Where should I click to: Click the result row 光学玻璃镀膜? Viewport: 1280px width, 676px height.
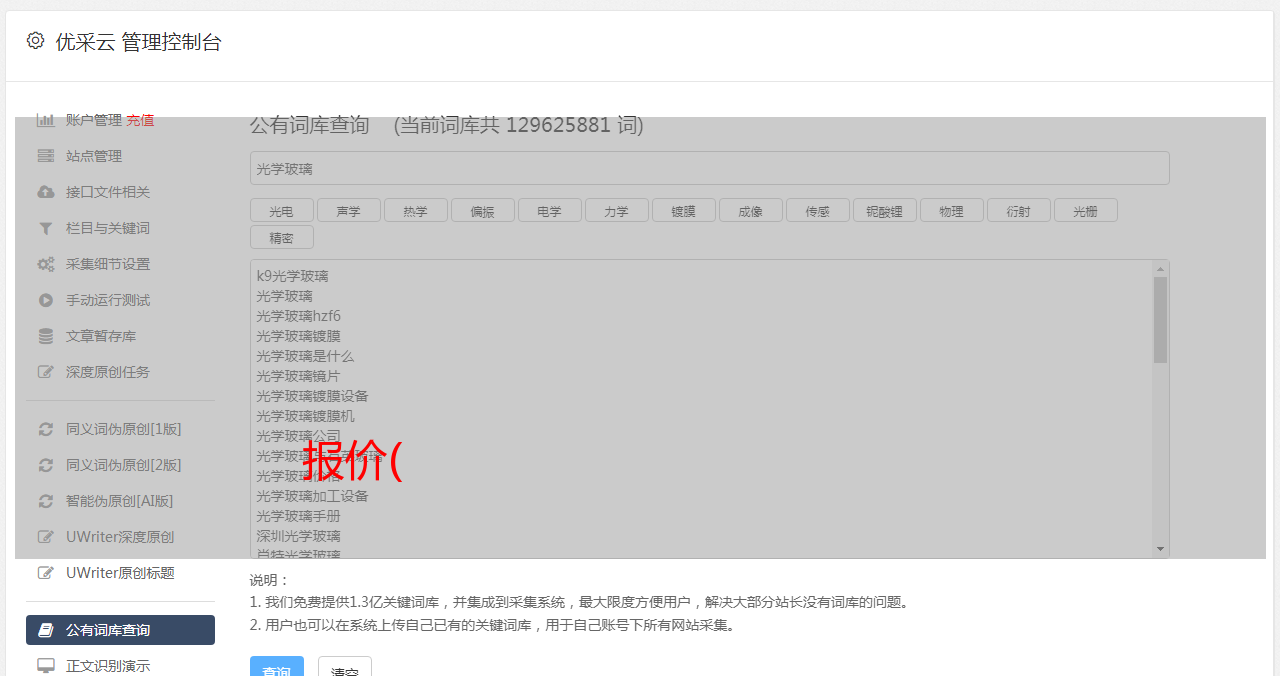click(298, 336)
